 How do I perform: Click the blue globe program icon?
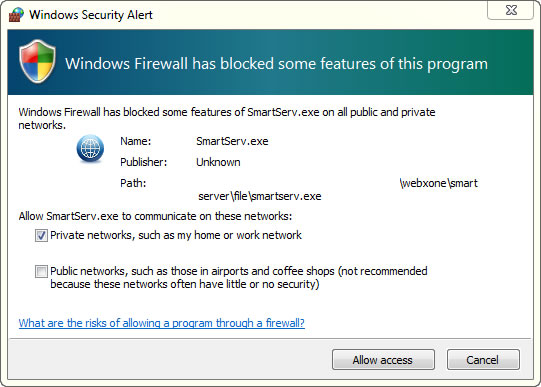tap(90, 149)
